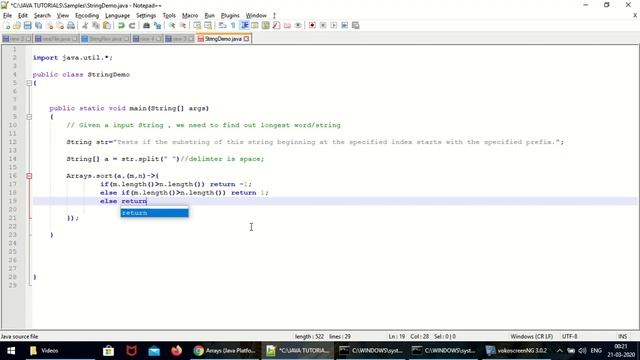Switch to the new 4 tab
This screenshot has width=640, height=360.
click(147, 39)
